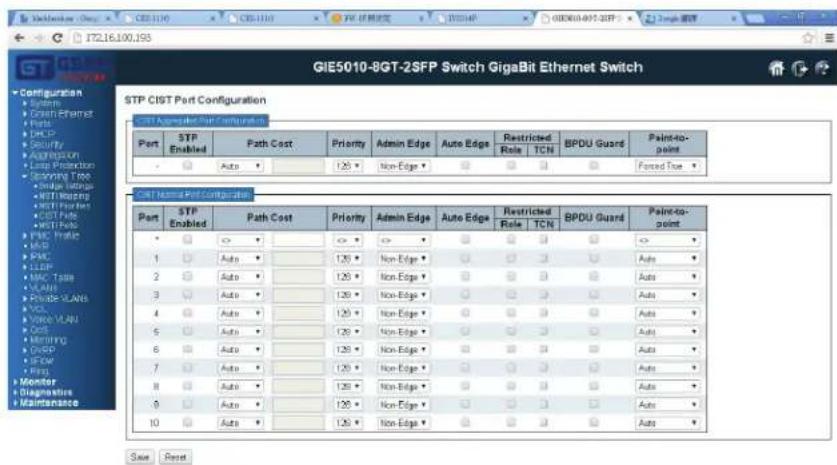This screenshot has height=465, width=837.
Task: Click aggregated row Path Cost value field
Action: click(298, 166)
